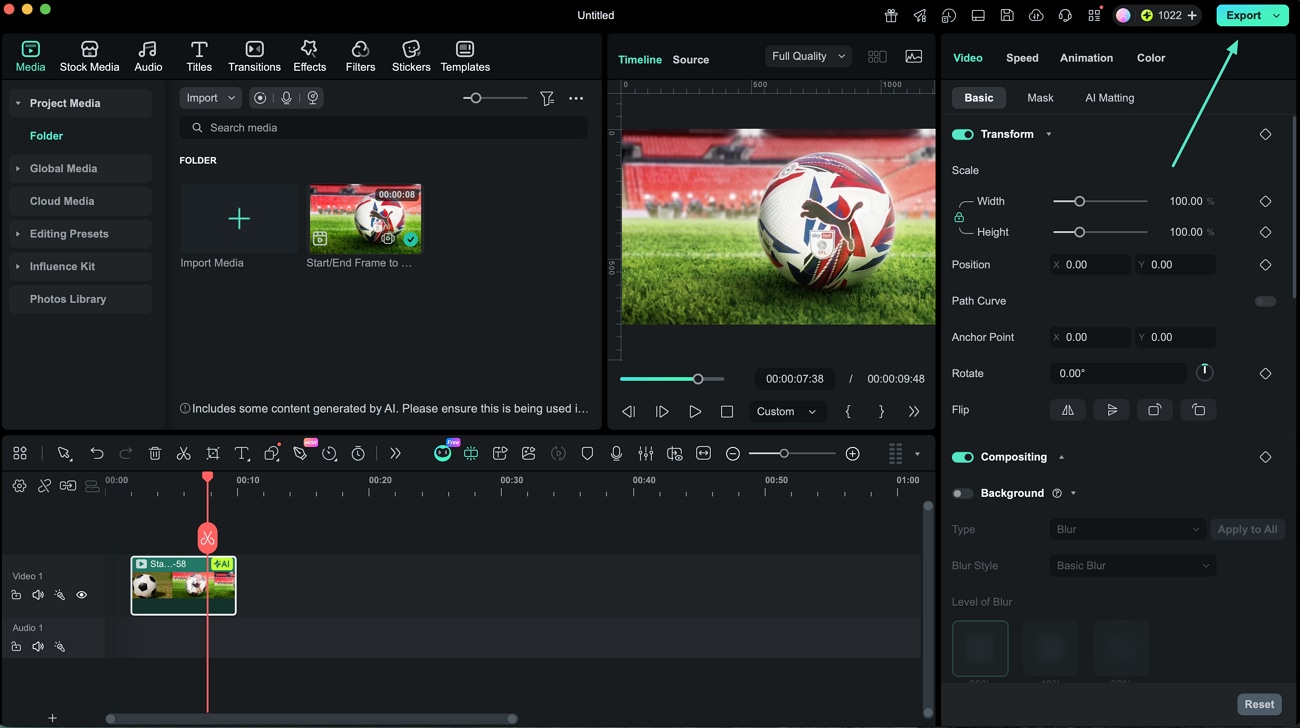Click the Export button

tap(1243, 15)
